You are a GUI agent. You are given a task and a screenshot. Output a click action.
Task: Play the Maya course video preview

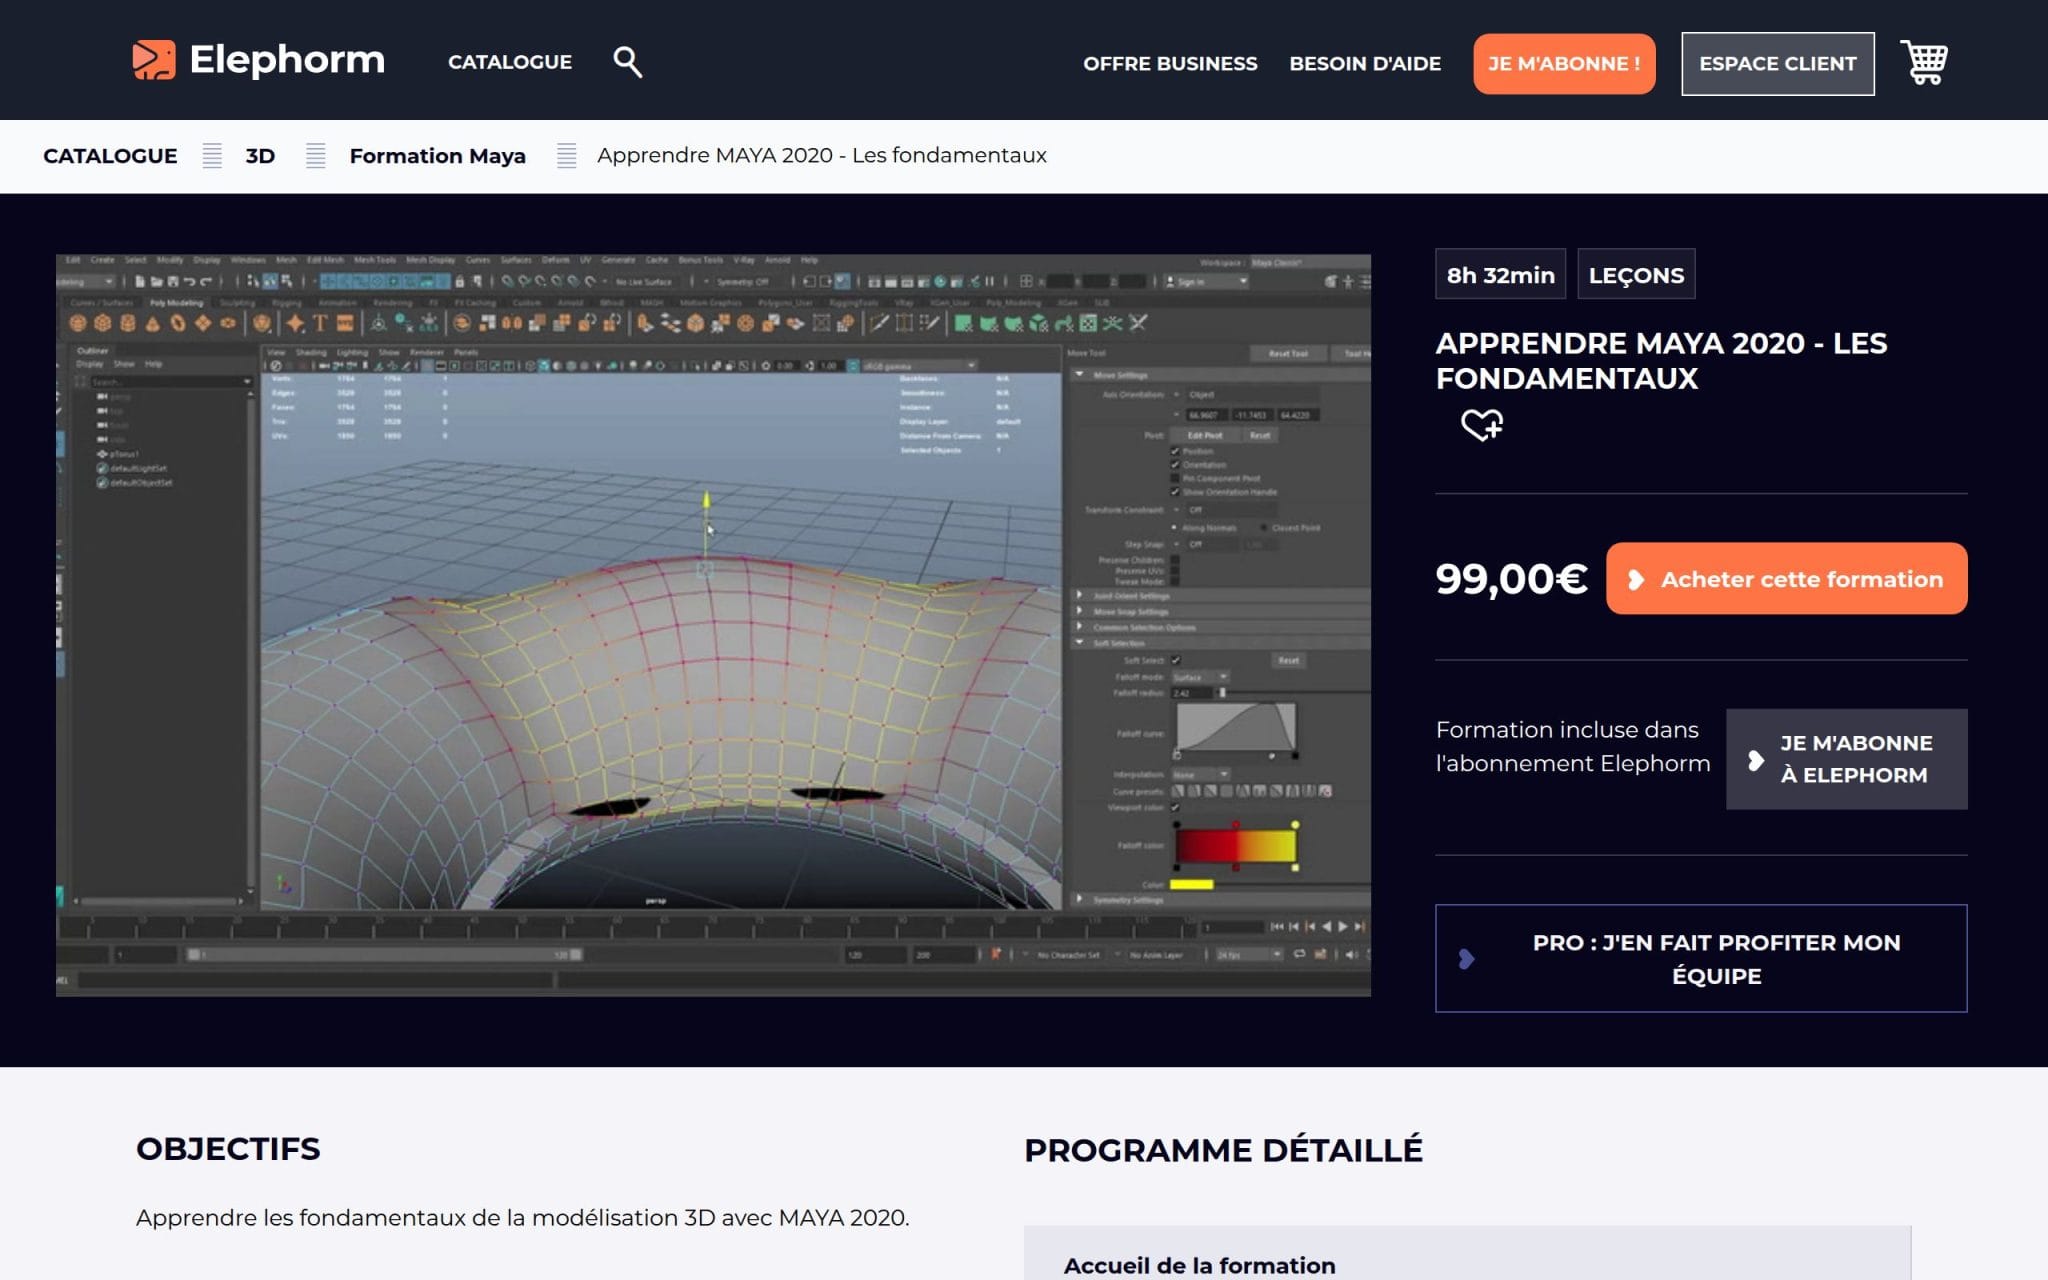click(x=713, y=624)
